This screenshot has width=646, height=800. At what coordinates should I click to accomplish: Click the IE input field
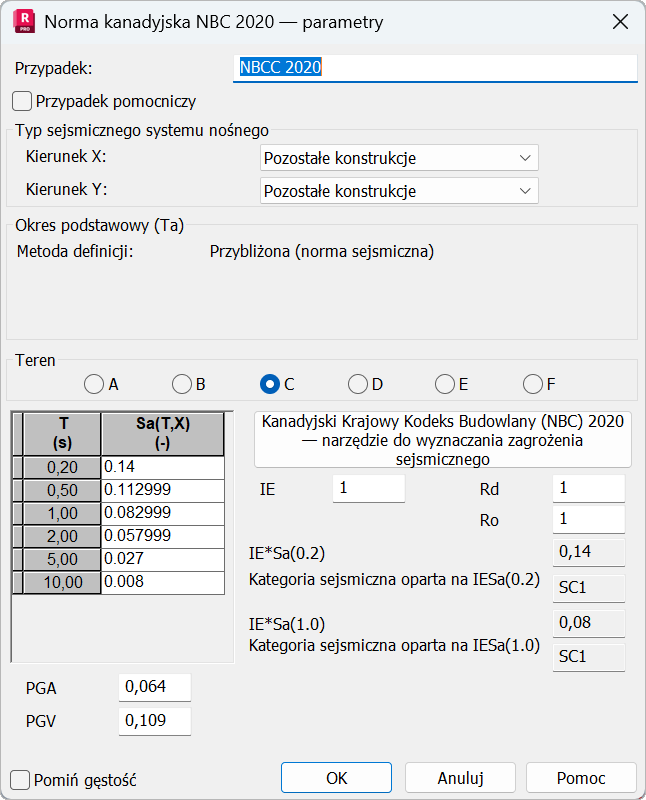[x=369, y=488]
